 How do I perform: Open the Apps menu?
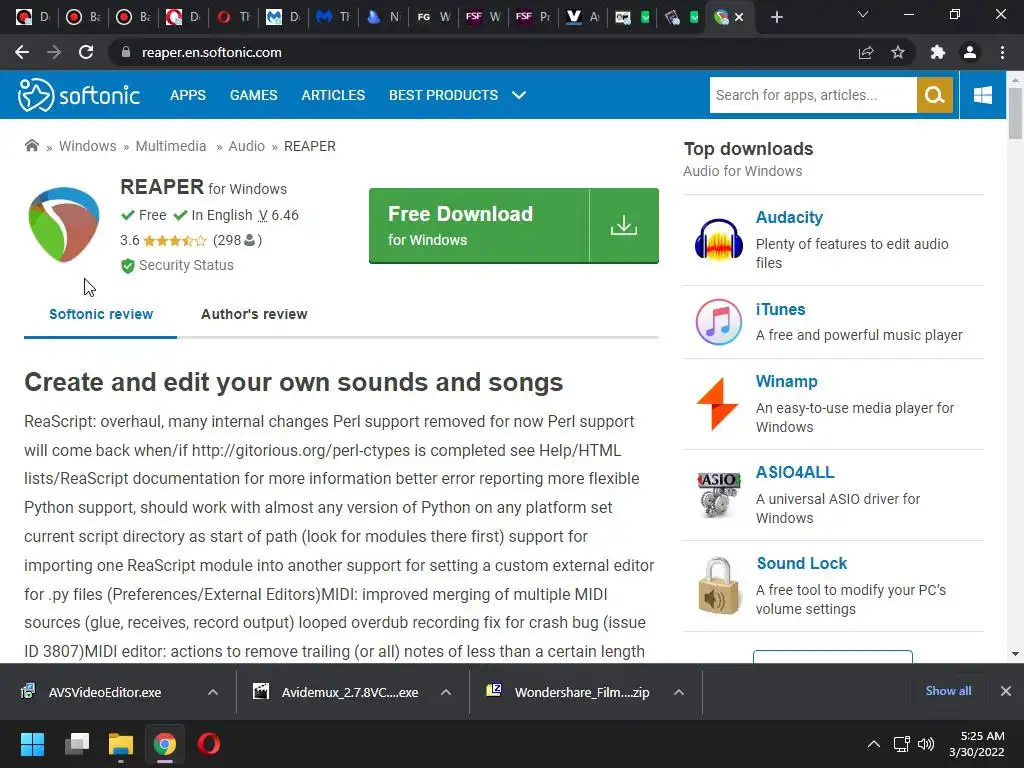click(x=188, y=95)
